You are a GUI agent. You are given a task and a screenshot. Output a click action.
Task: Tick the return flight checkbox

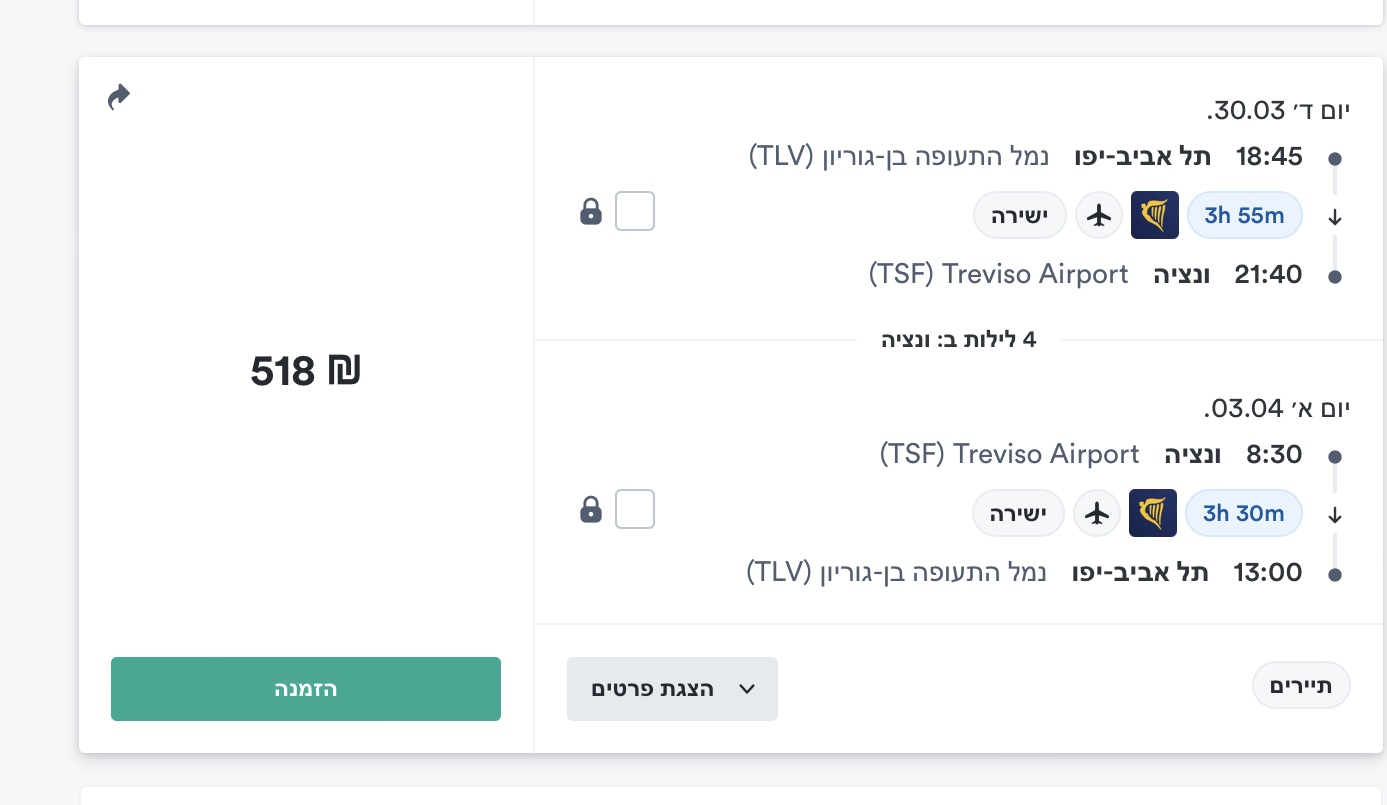(635, 510)
